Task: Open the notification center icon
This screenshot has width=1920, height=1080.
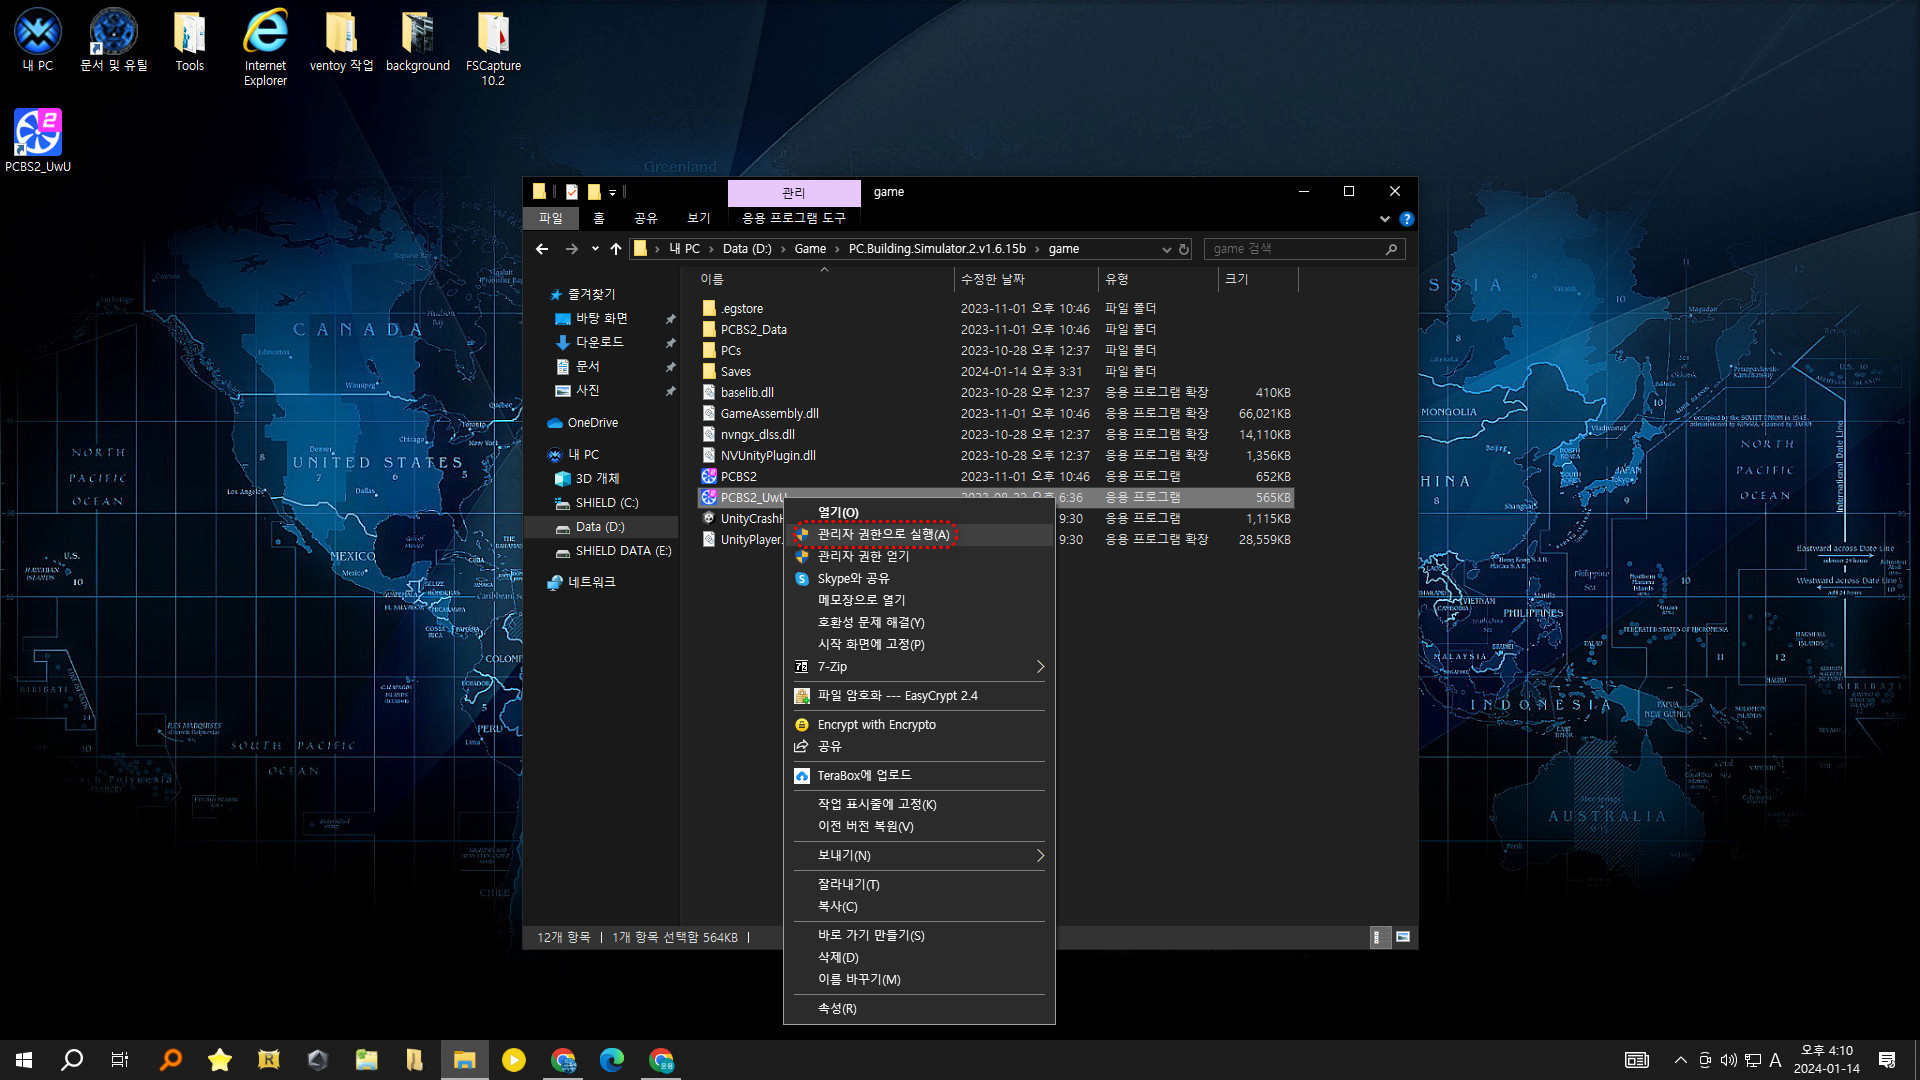Action: coord(1887,1060)
